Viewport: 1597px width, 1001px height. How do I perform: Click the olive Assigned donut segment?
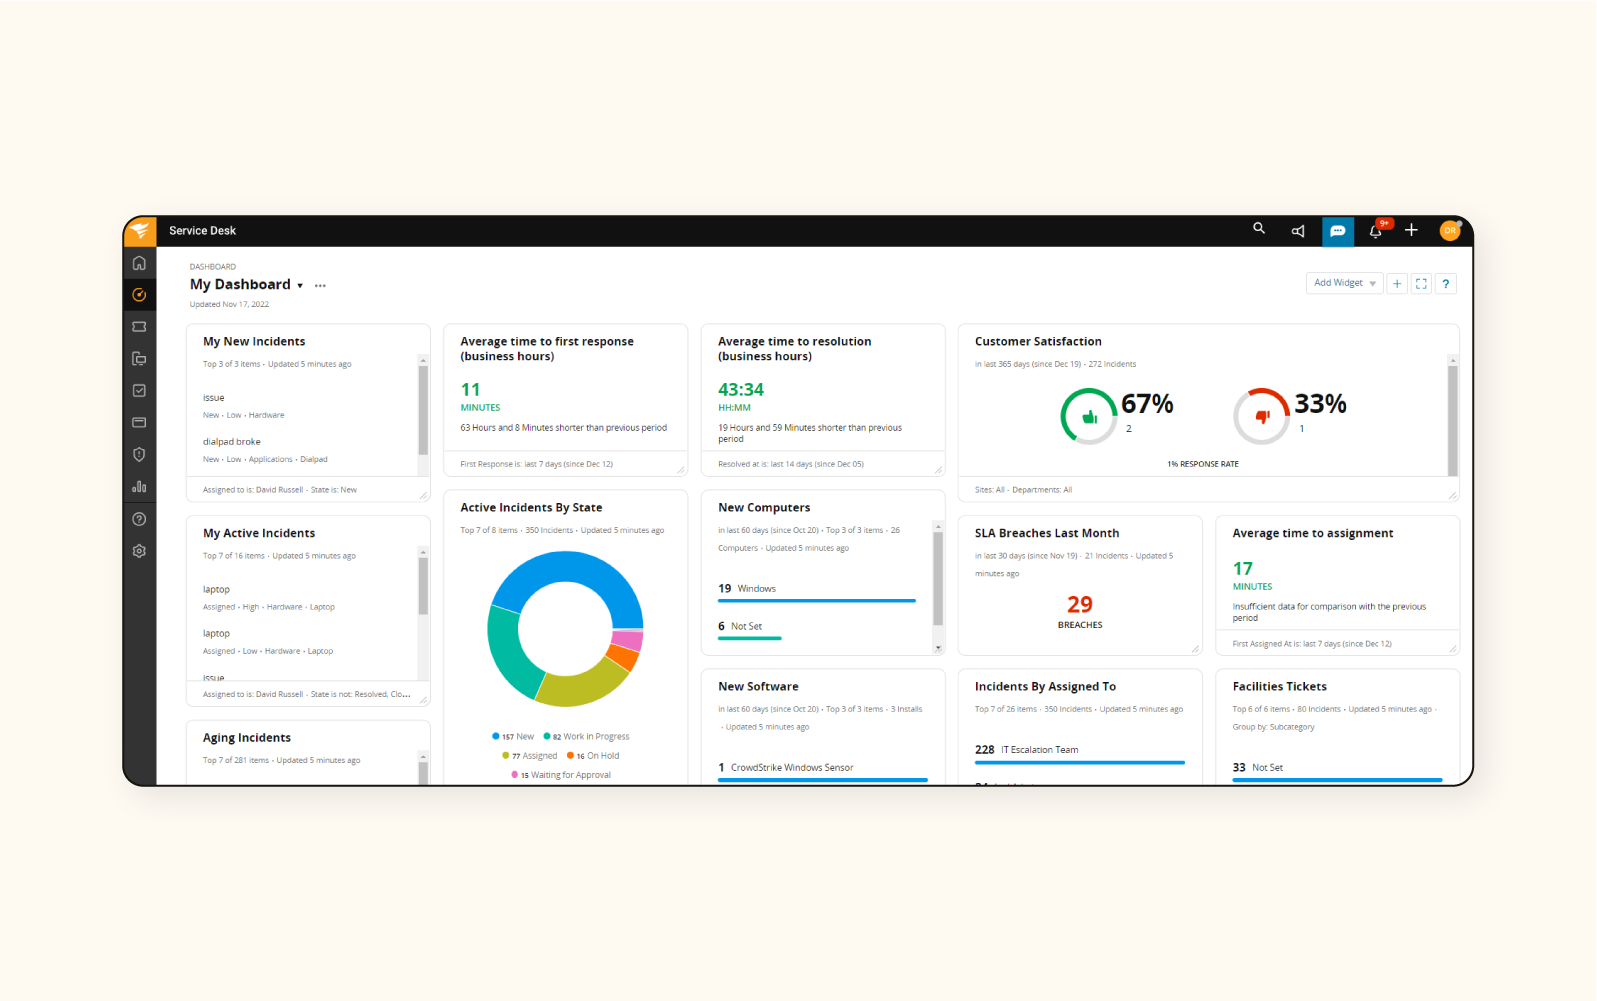pos(583,687)
